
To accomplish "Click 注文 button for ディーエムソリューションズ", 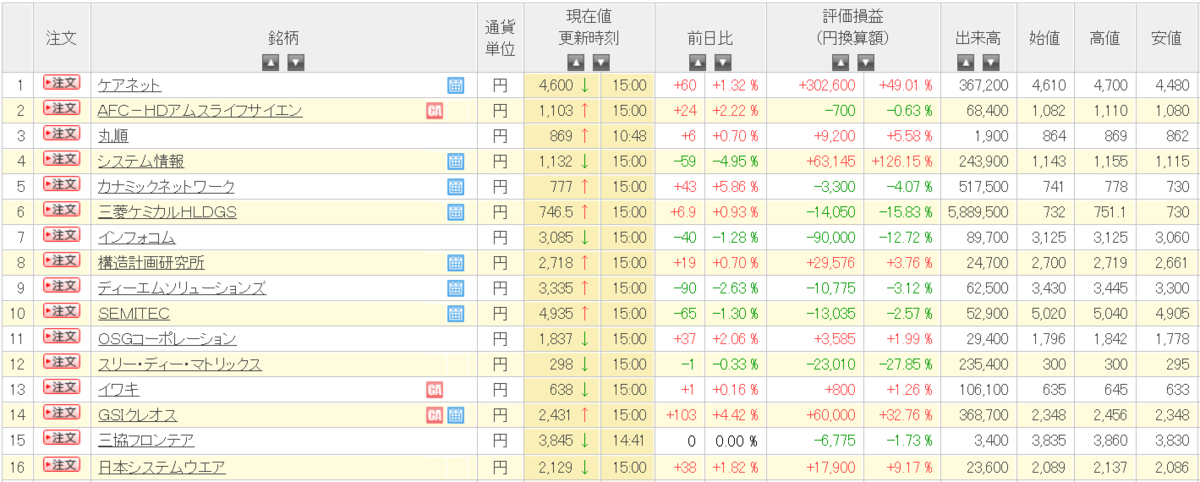I will [61, 287].
